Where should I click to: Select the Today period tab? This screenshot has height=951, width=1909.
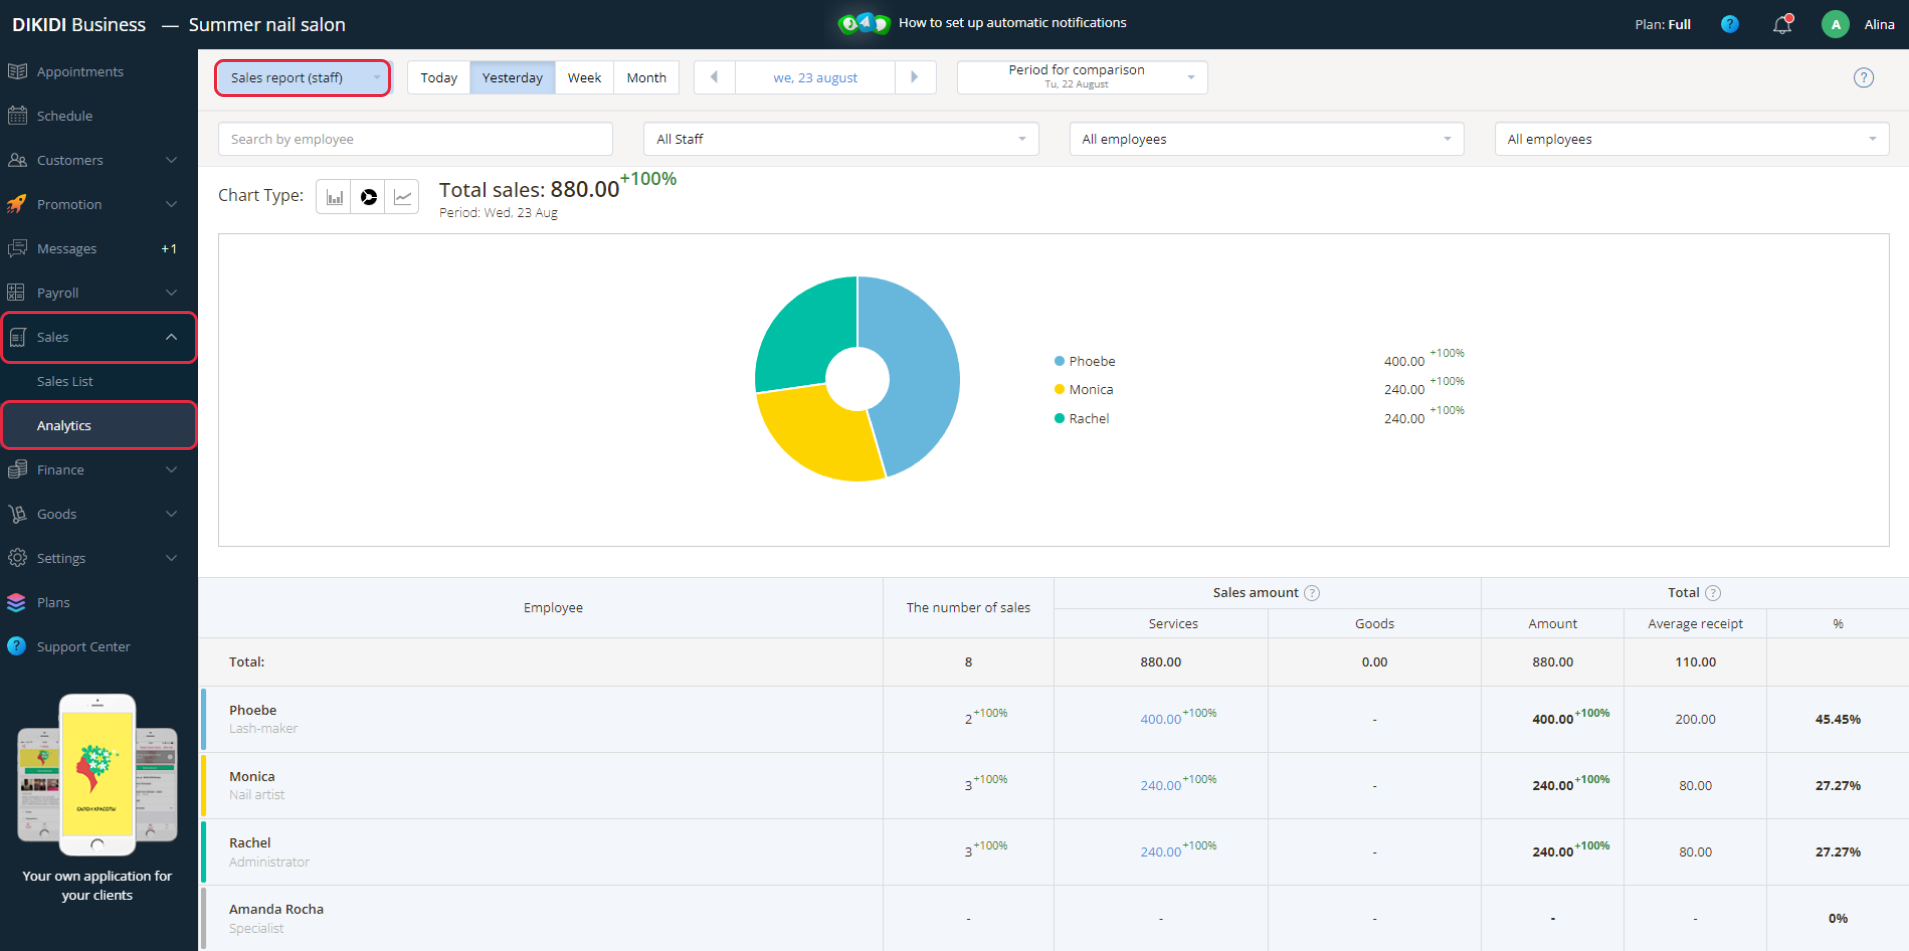point(439,77)
